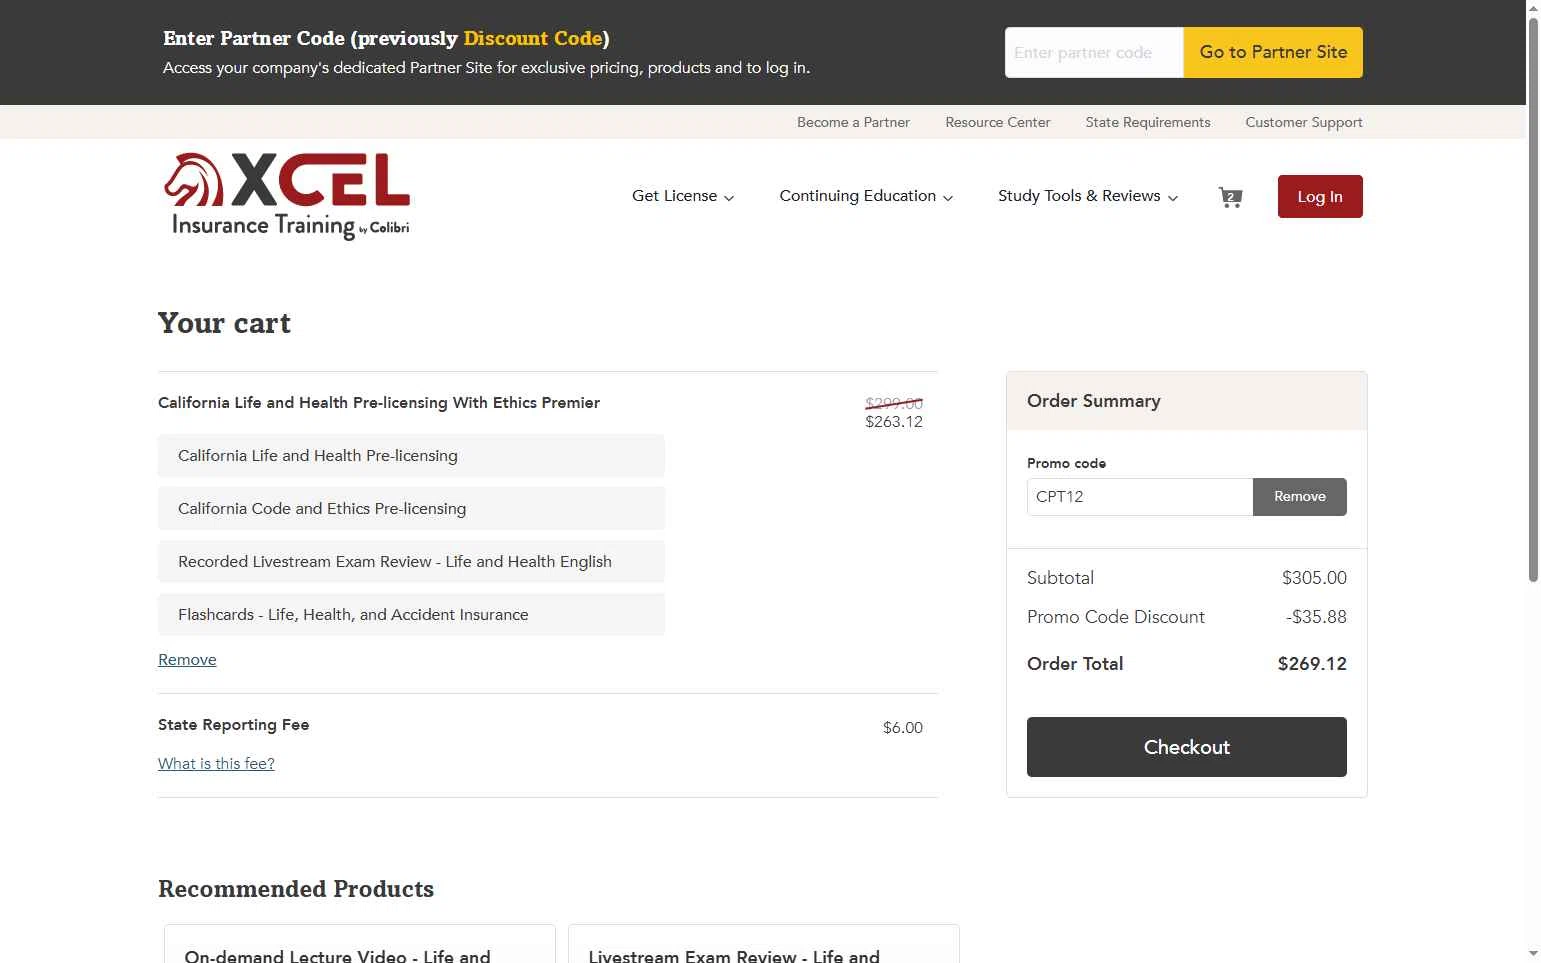
Task: Open the State Requirements link
Action: [1148, 122]
